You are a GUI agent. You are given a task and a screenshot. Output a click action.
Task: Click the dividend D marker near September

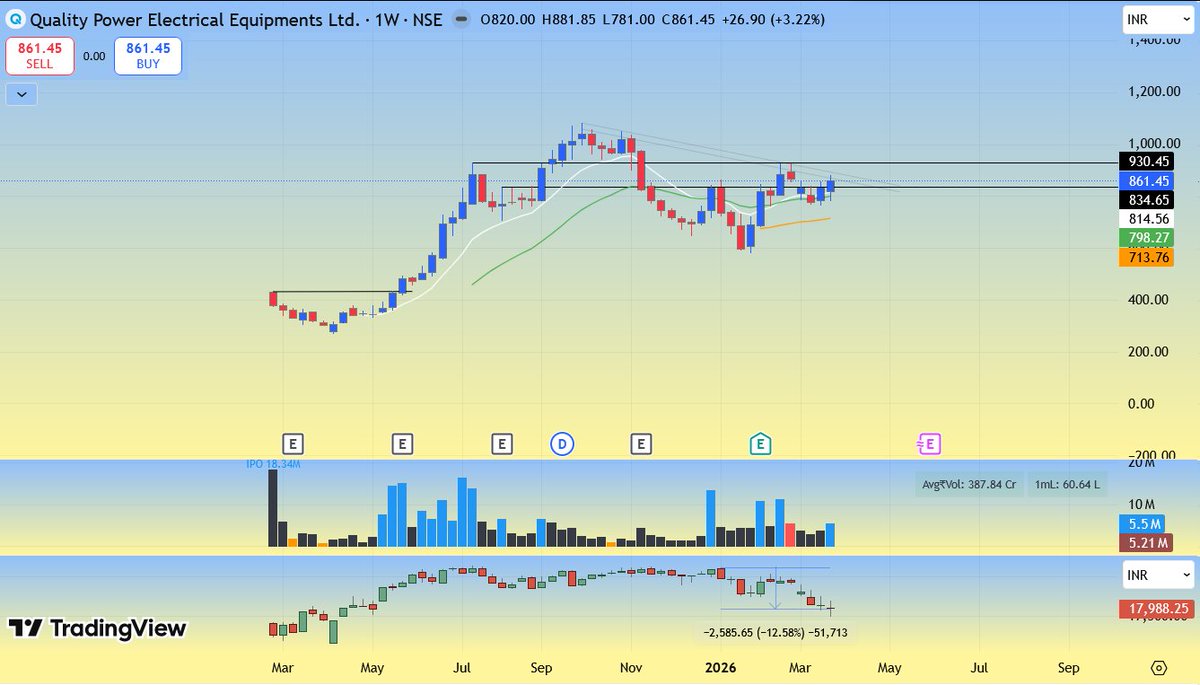click(562, 444)
